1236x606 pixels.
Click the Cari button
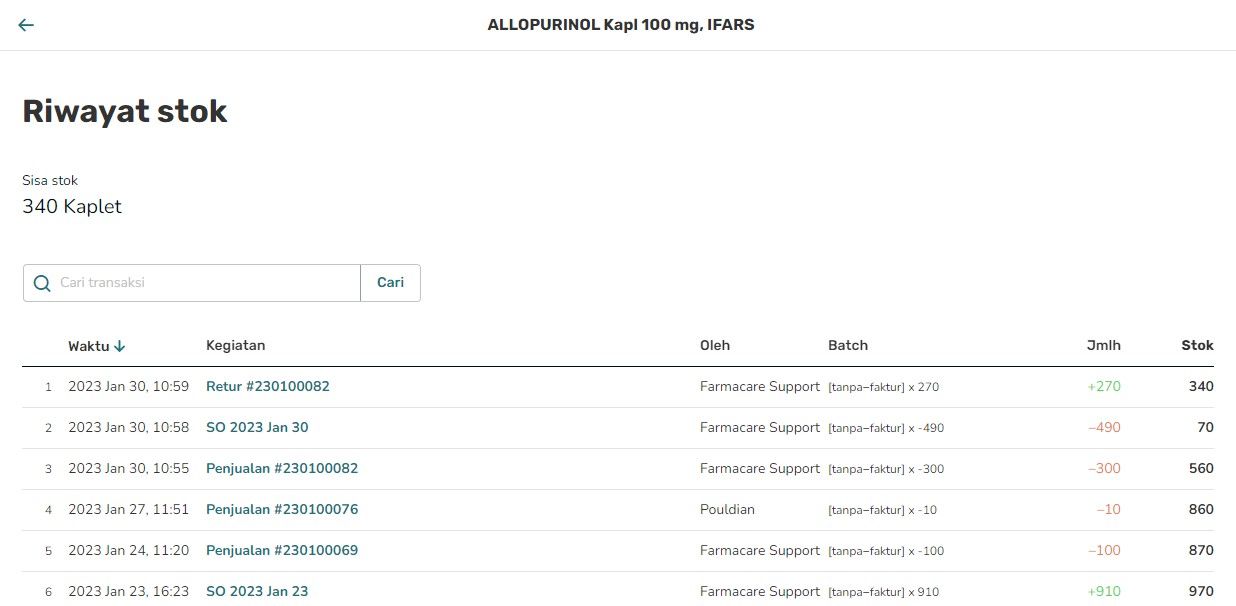point(390,283)
